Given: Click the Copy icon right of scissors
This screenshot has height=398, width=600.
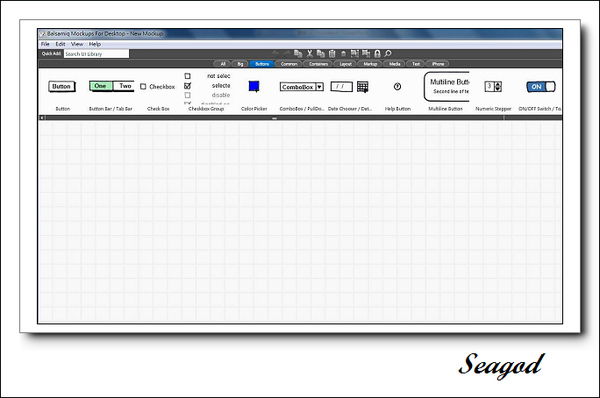Looking at the screenshot, I should pos(321,54).
